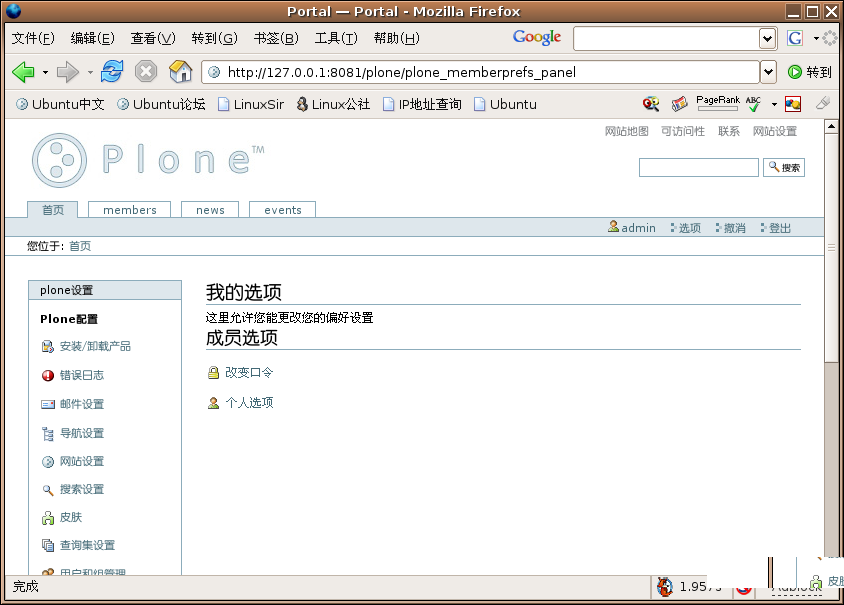The height and width of the screenshot is (605, 844).
Task: Click the Google logo in the toolbar
Action: 537,37
